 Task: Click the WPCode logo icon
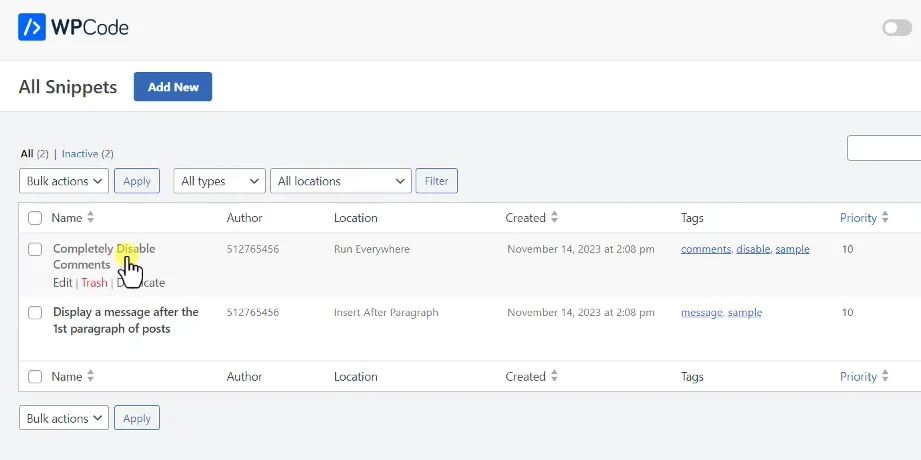[33, 27]
